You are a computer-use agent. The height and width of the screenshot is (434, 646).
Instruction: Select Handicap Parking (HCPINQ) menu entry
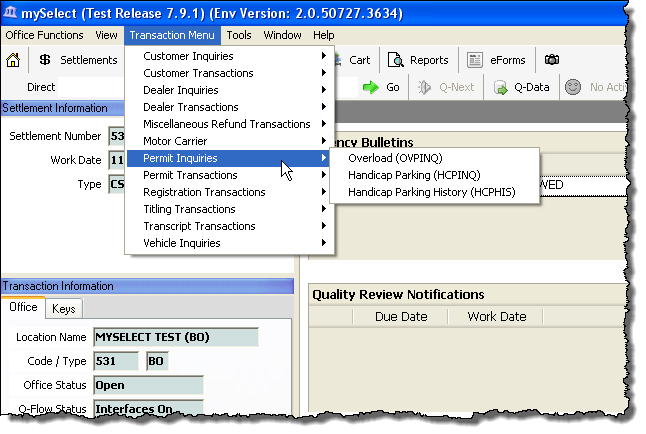(x=414, y=175)
